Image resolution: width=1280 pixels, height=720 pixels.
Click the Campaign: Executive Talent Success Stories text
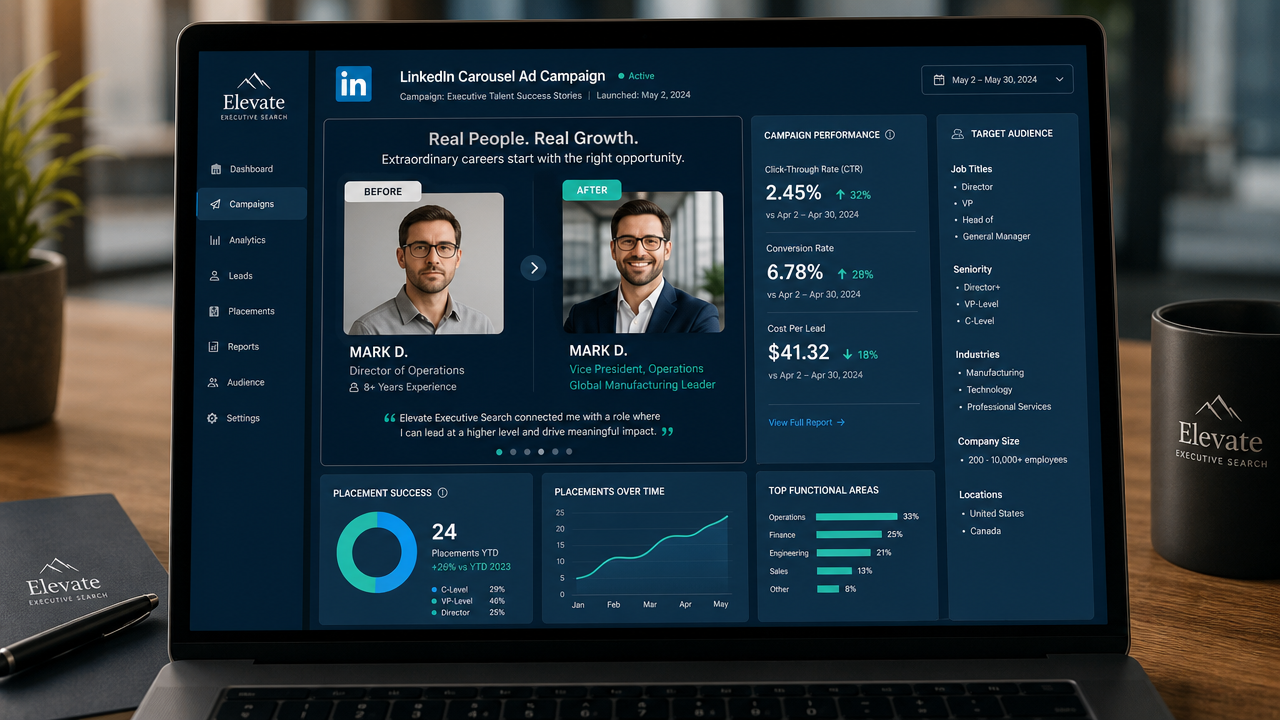click(490, 96)
